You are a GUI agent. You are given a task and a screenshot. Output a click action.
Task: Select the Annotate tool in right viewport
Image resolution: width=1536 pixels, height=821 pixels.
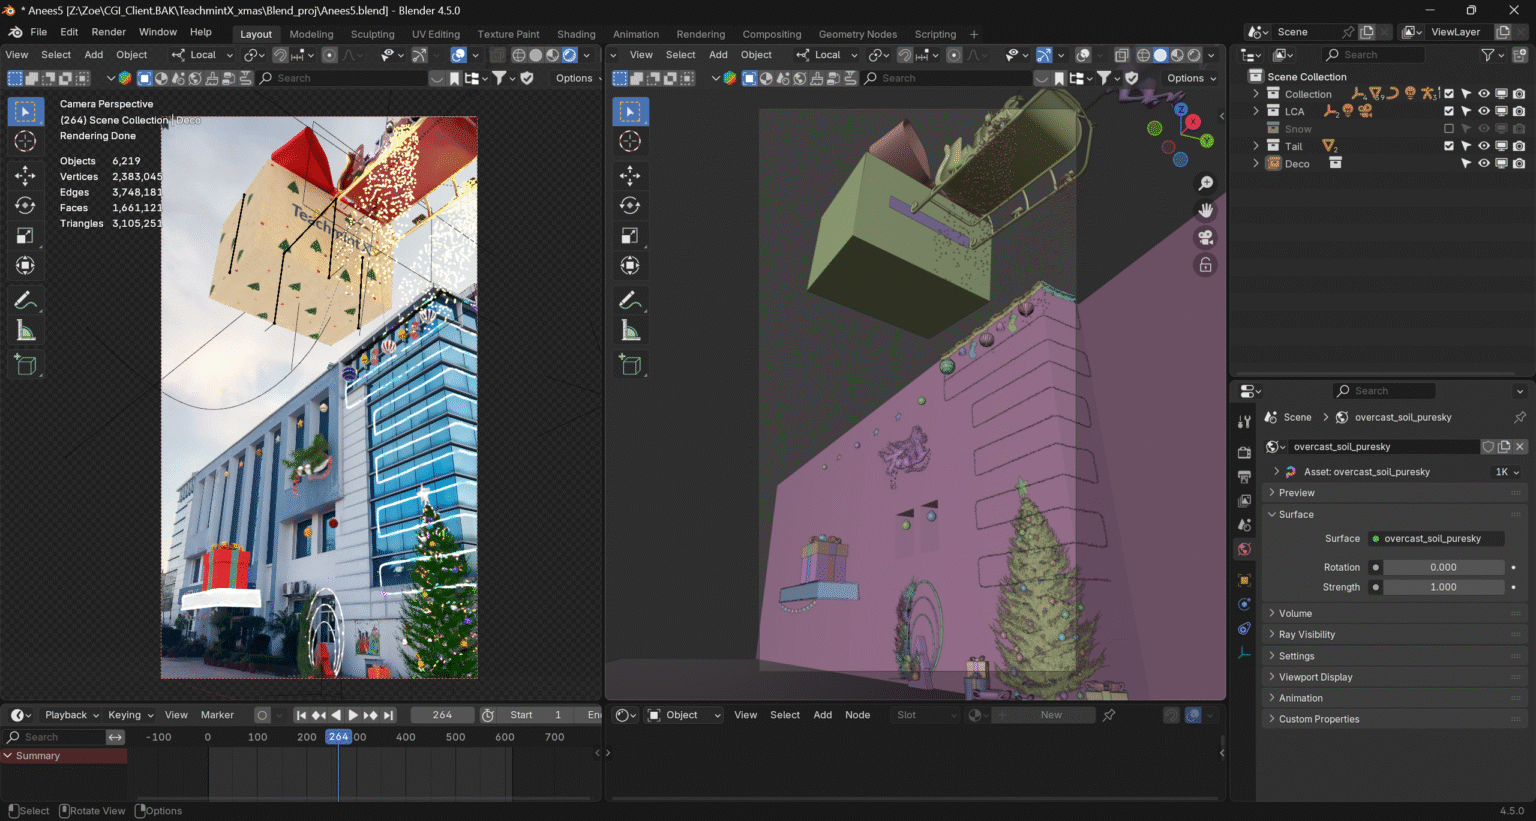click(630, 300)
